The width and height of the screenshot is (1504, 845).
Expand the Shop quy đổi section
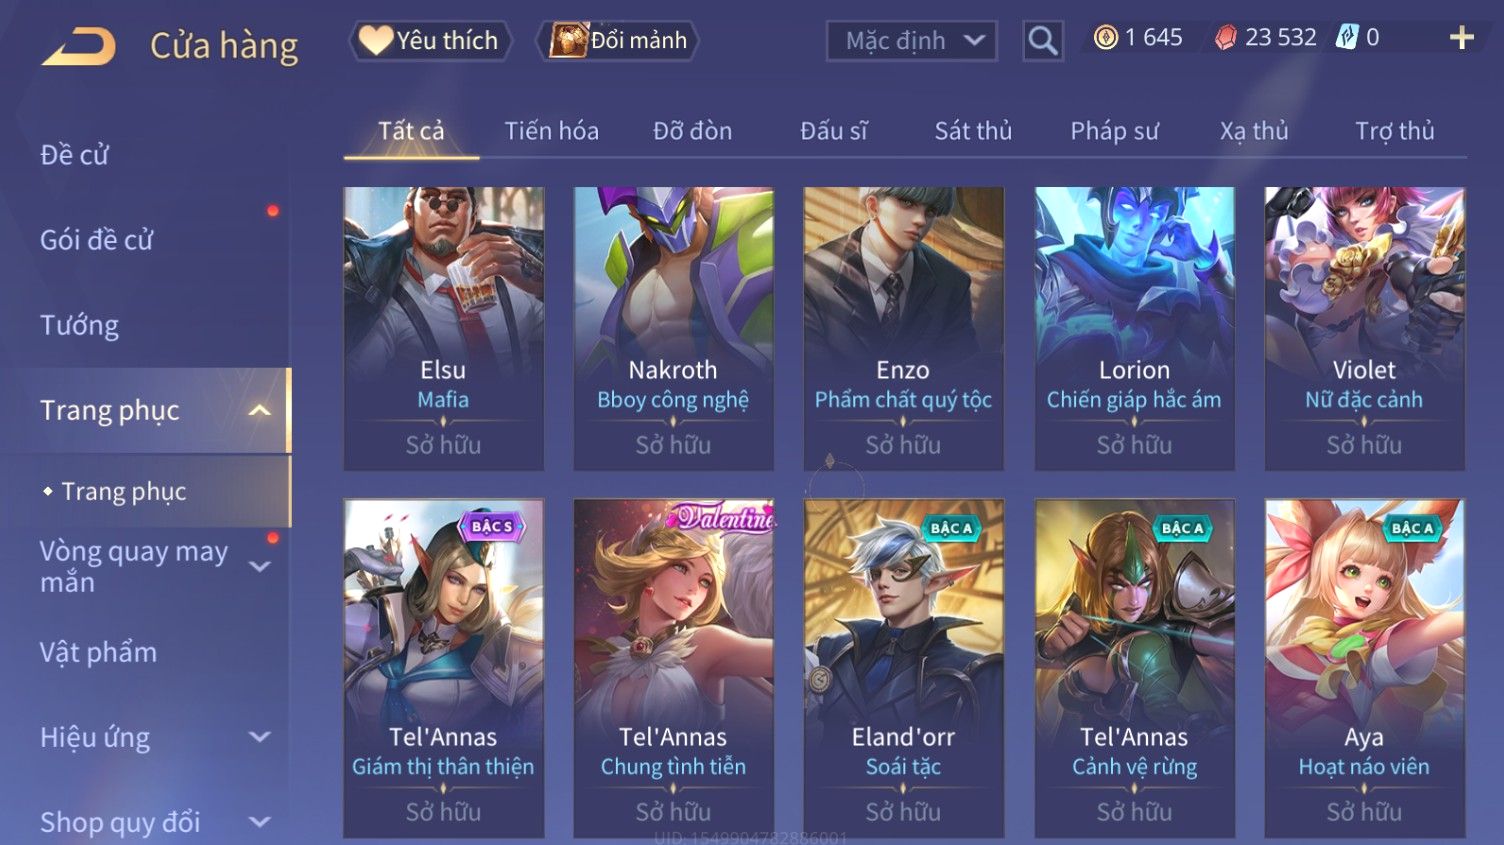click(259, 822)
